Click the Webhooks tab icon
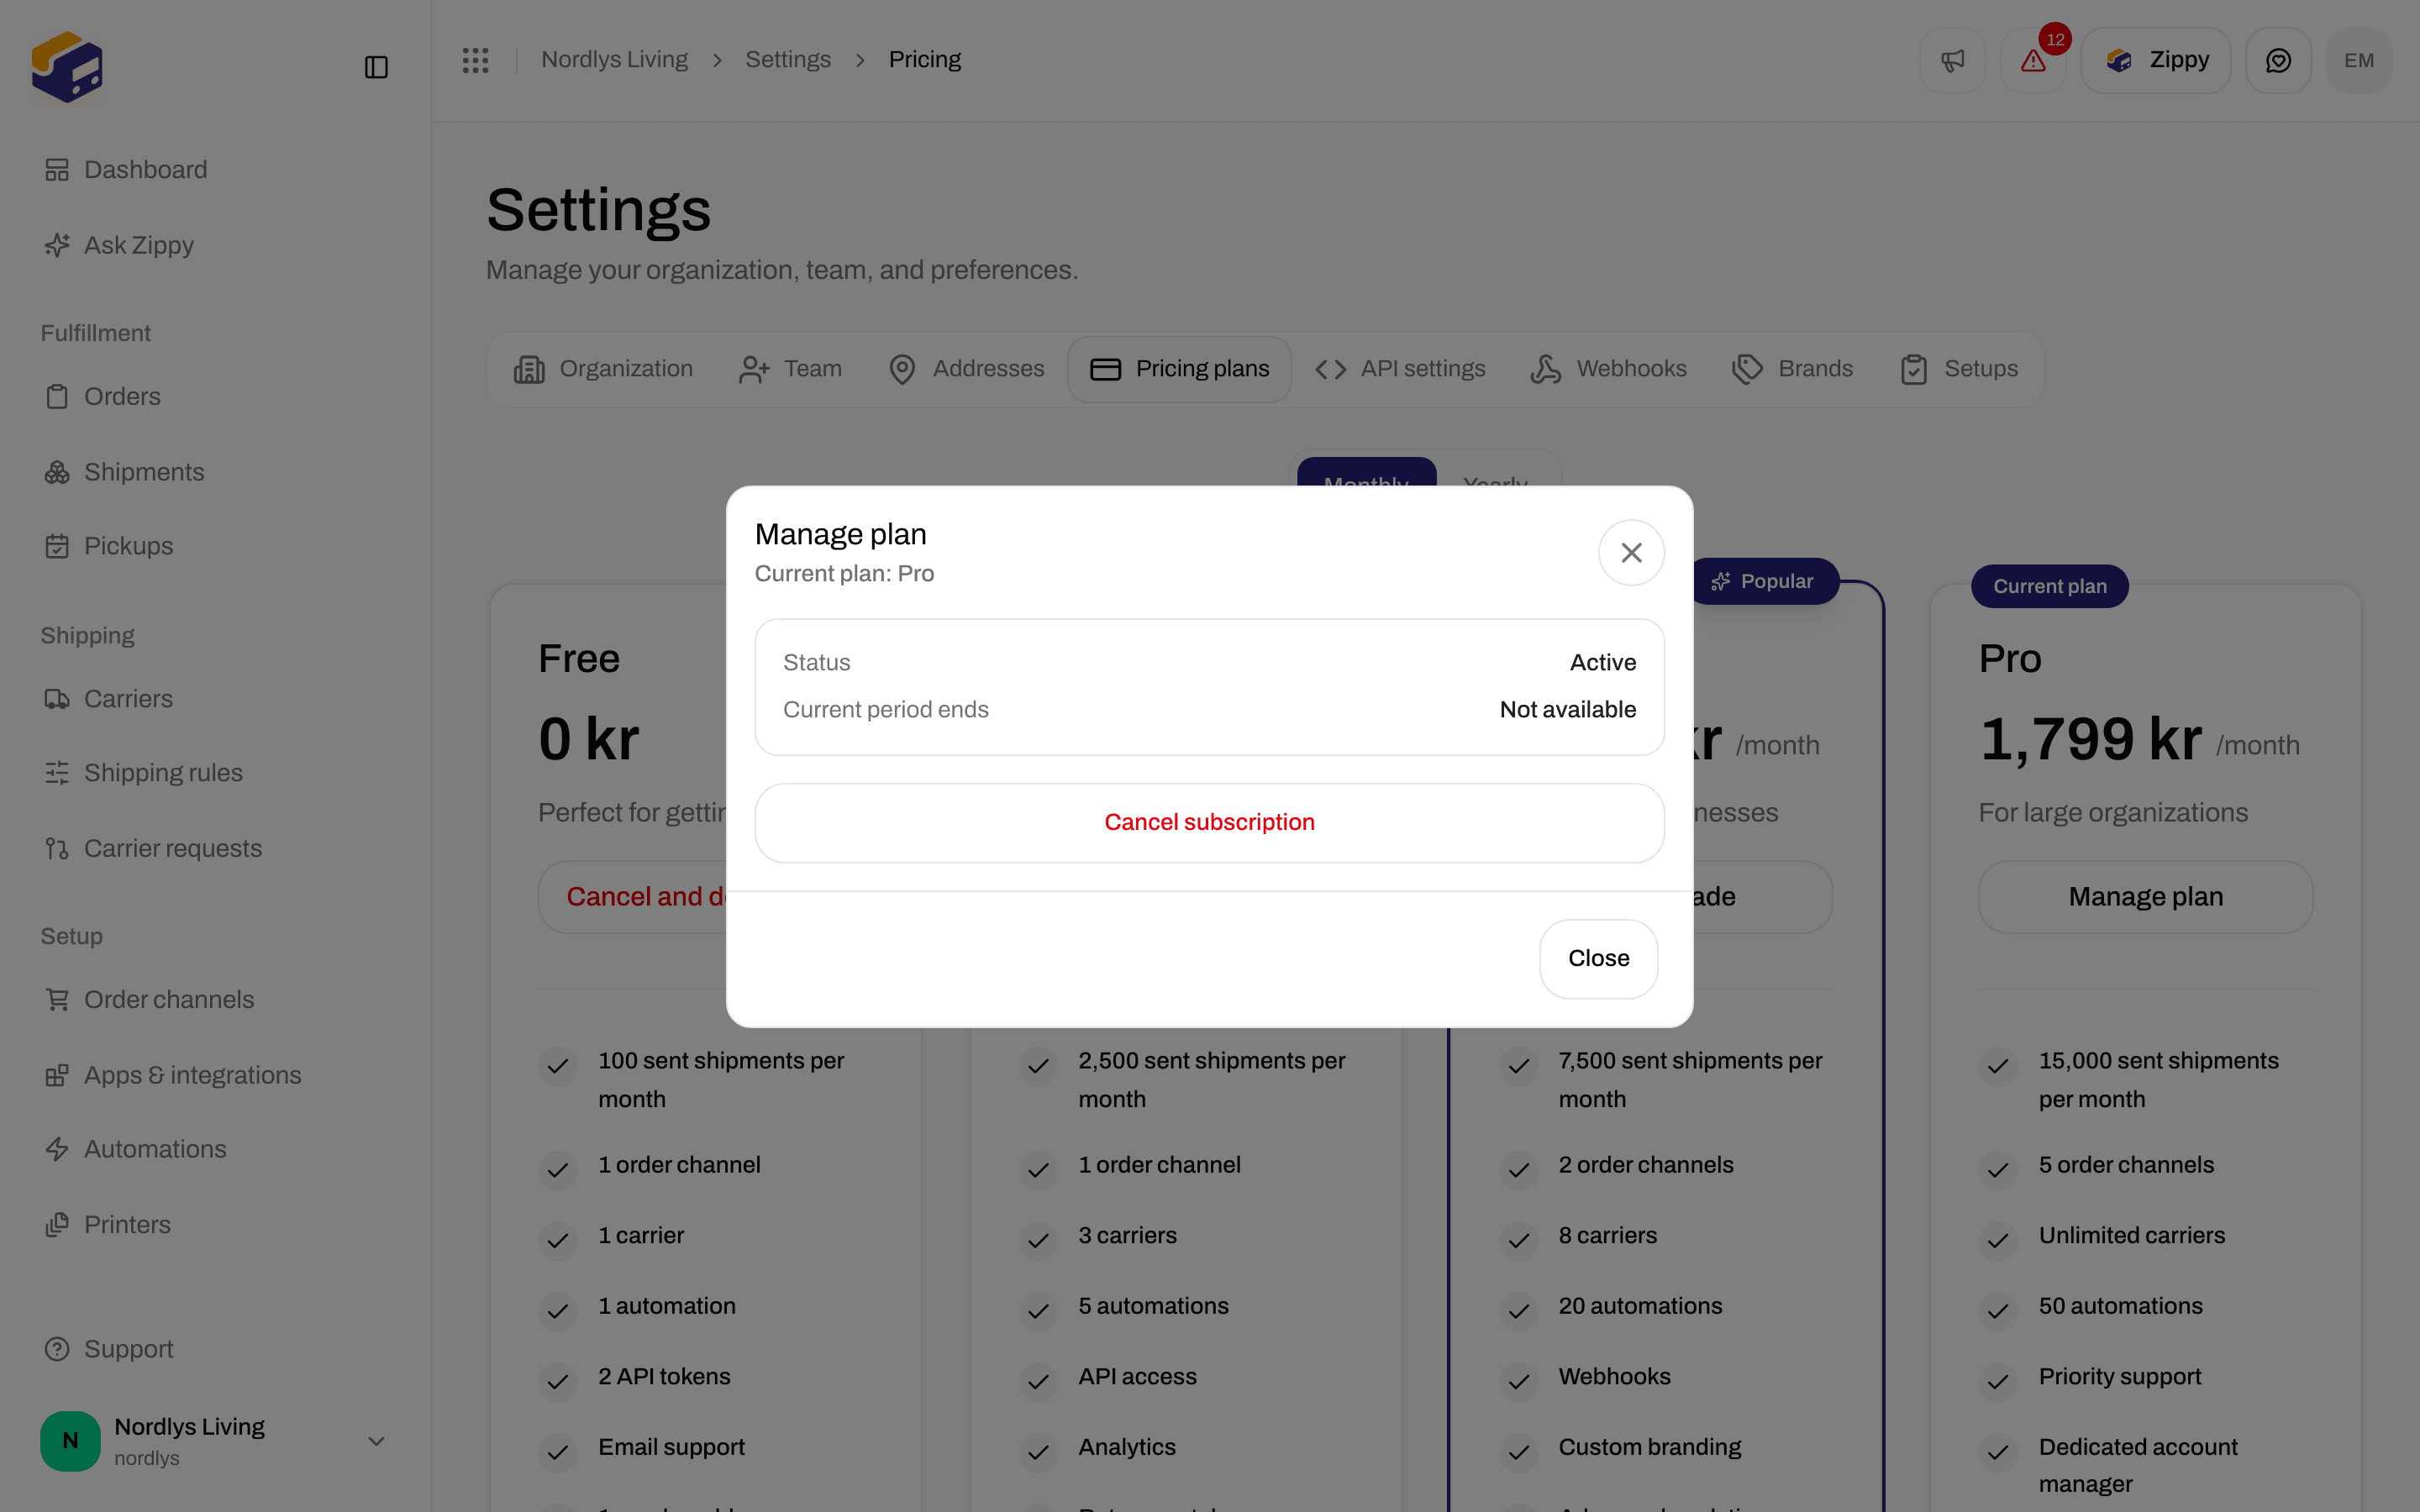 point(1546,370)
